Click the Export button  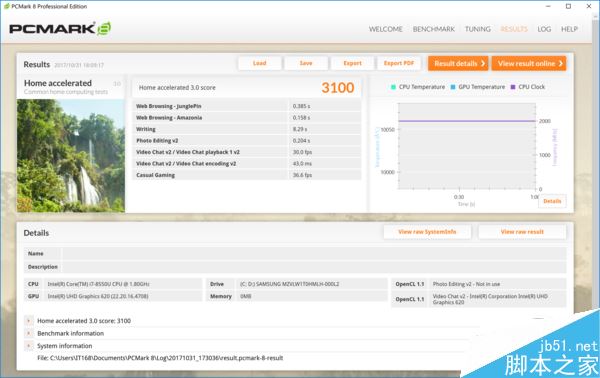(x=352, y=63)
